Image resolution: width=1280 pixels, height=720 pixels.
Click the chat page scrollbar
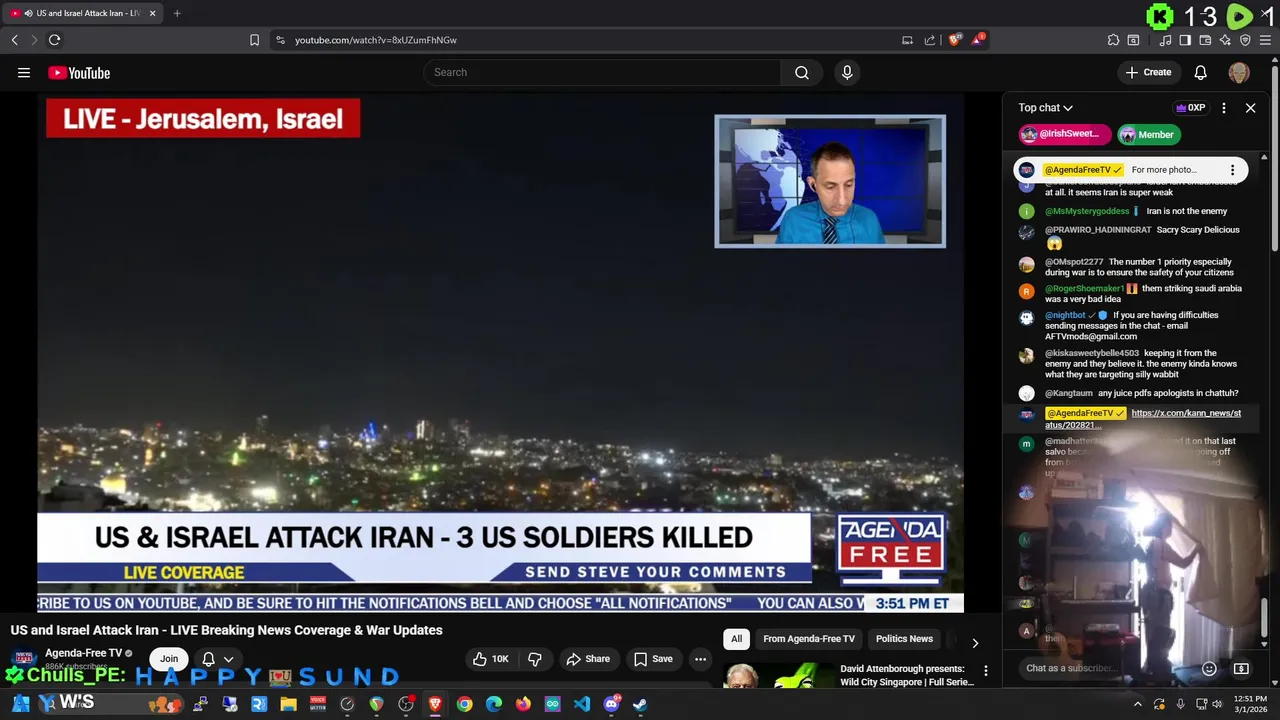click(x=1264, y=617)
